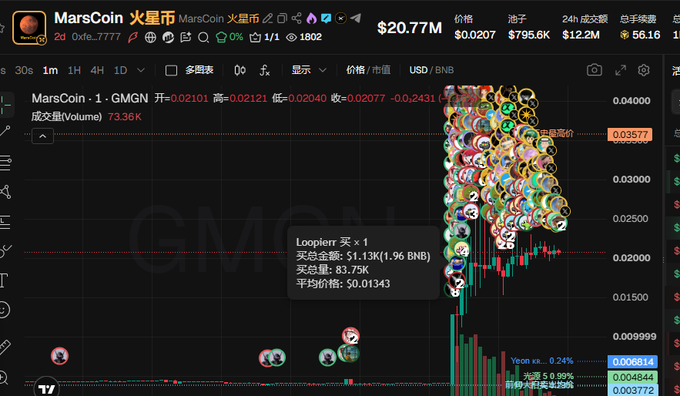The image size is (680, 396).
Task: Click the orange 0.03577 price label
Action: click(x=630, y=134)
